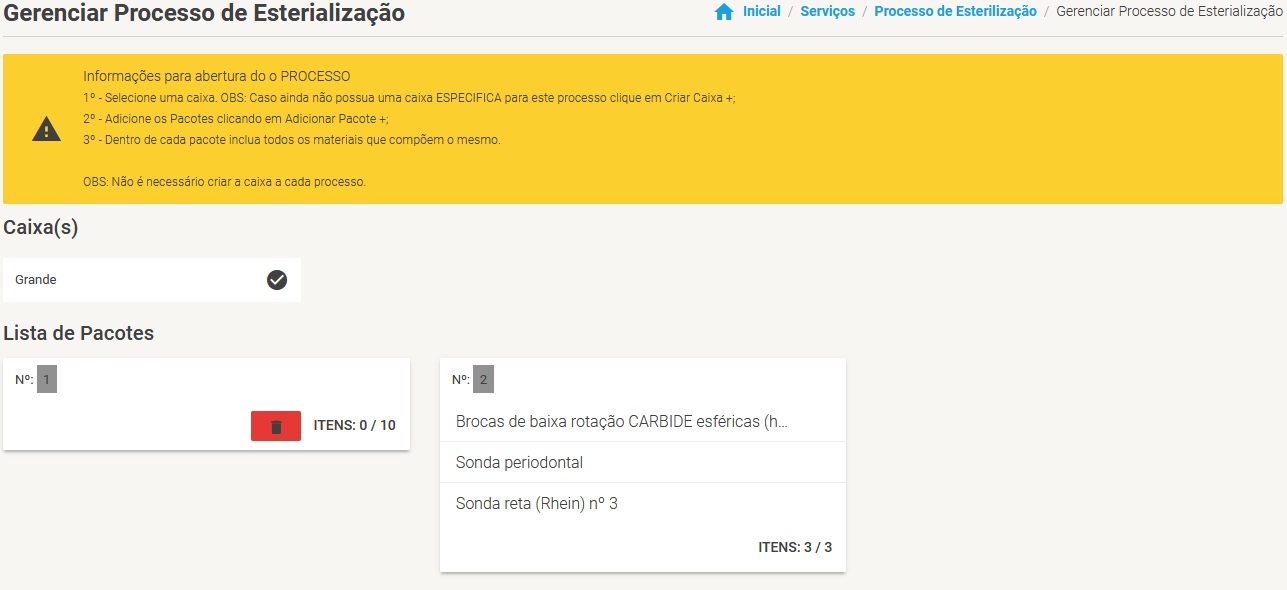Click ITENS: 0 / 10 counter
This screenshot has width=1287, height=590.
click(354, 426)
